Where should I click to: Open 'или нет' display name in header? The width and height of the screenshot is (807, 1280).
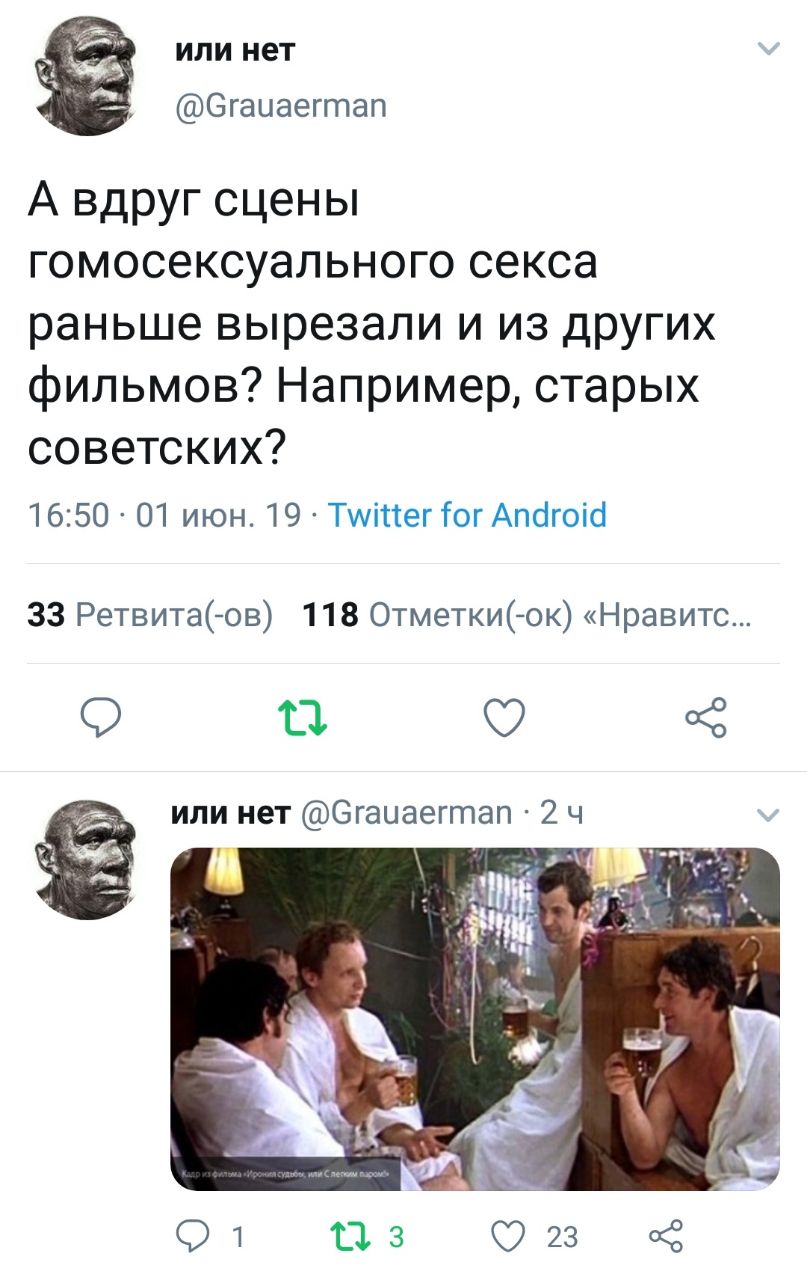tap(235, 49)
